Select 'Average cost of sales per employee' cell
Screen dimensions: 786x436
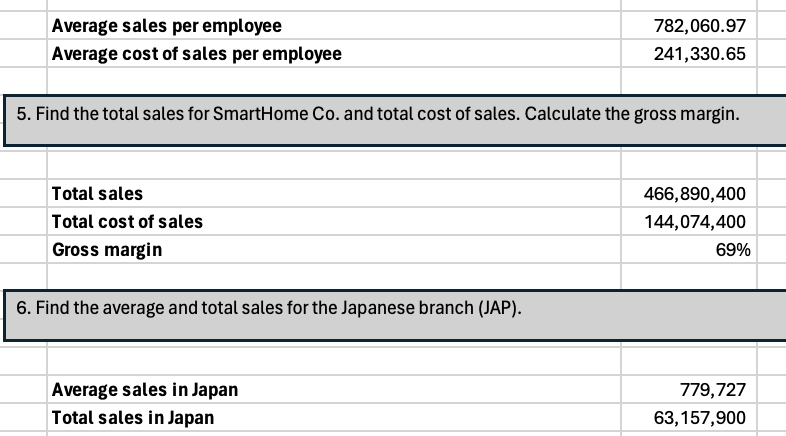(x=196, y=53)
